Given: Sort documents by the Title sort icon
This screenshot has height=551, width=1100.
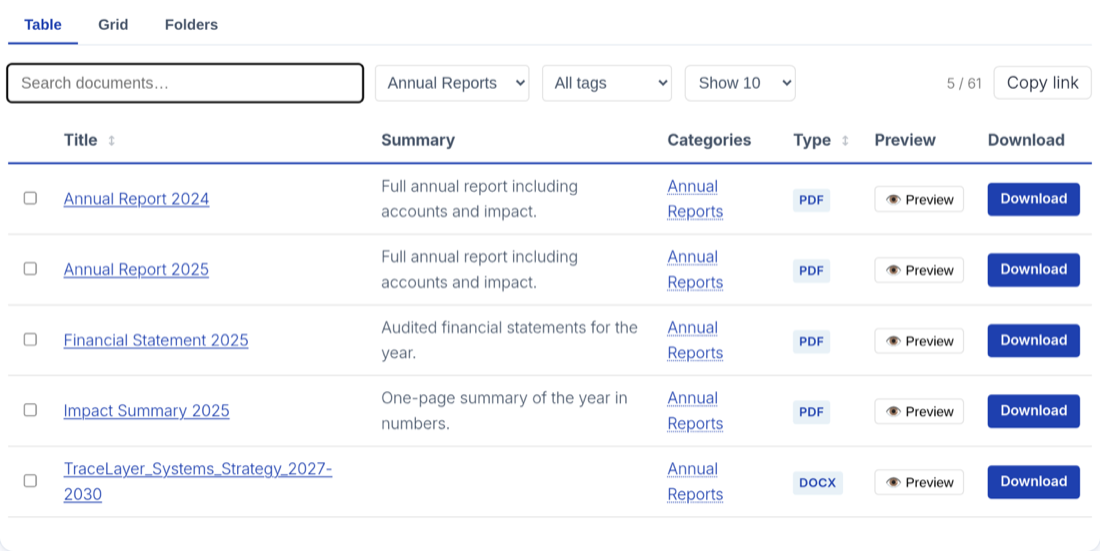Looking at the screenshot, I should (x=111, y=140).
